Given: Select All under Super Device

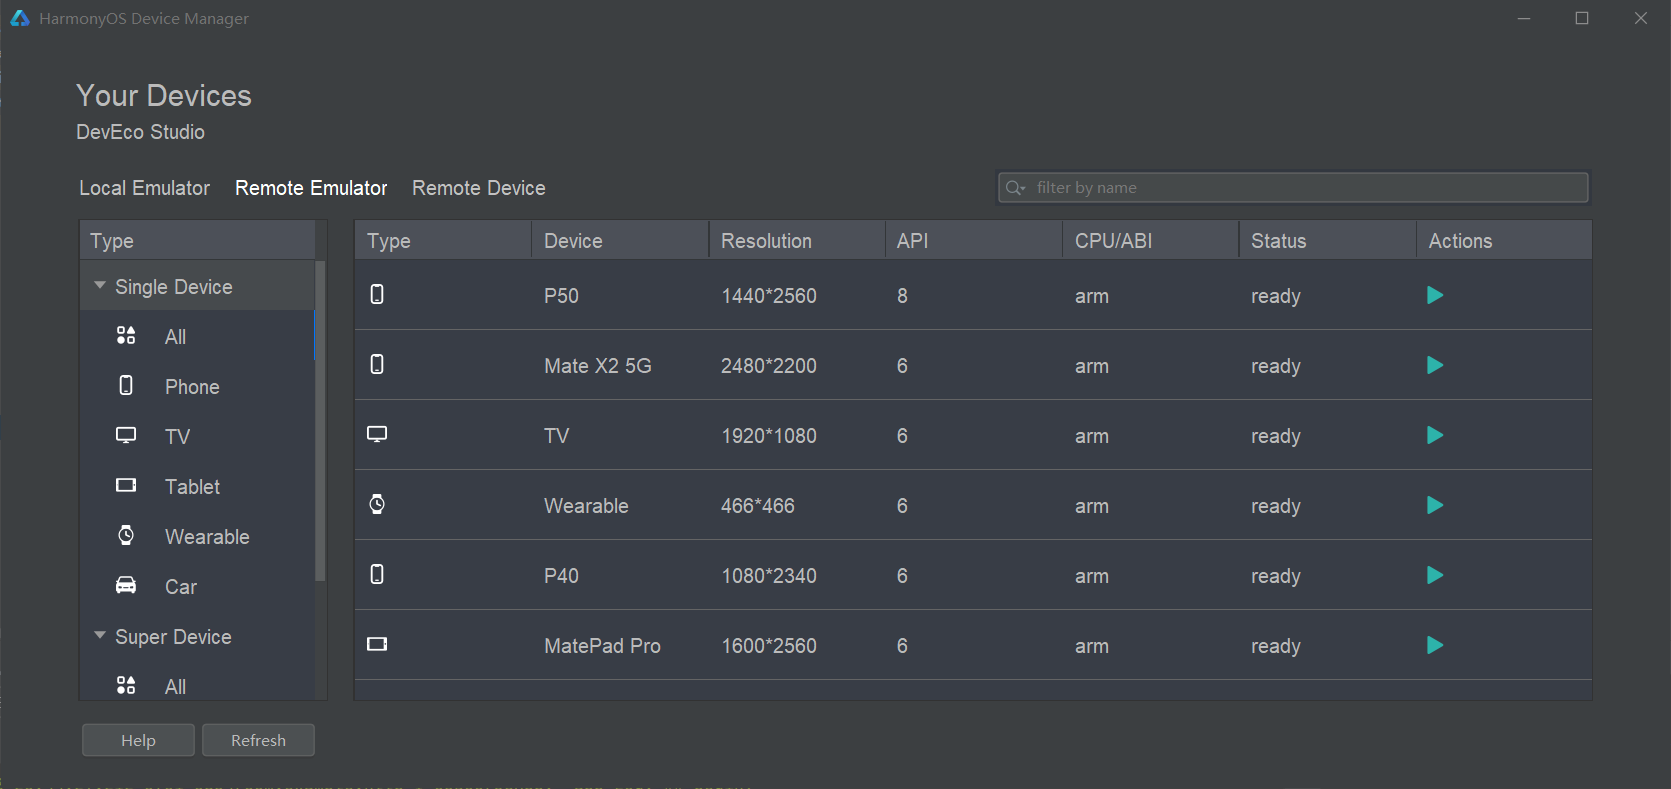Looking at the screenshot, I should pos(176,687).
